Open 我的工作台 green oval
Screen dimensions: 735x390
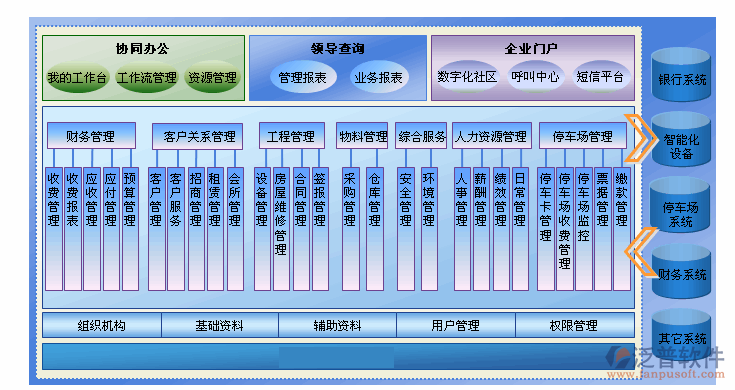[77, 77]
